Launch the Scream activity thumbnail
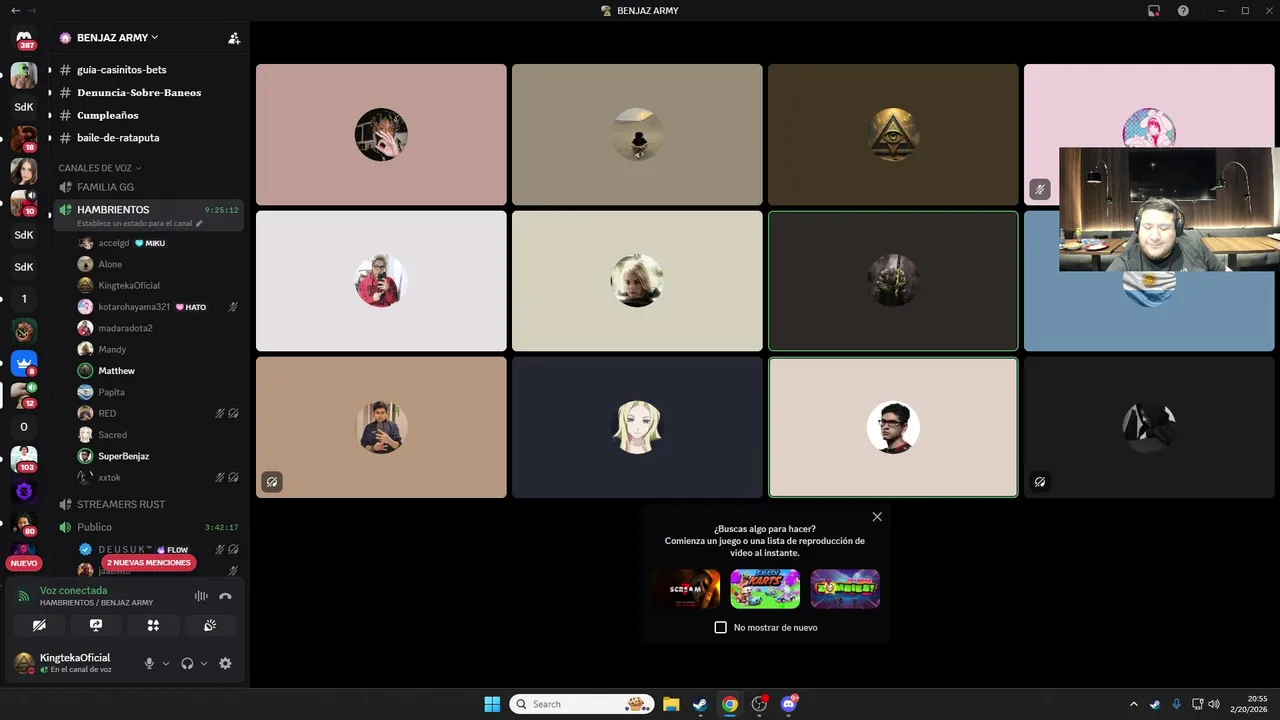Viewport: 1280px width, 720px height. click(685, 589)
